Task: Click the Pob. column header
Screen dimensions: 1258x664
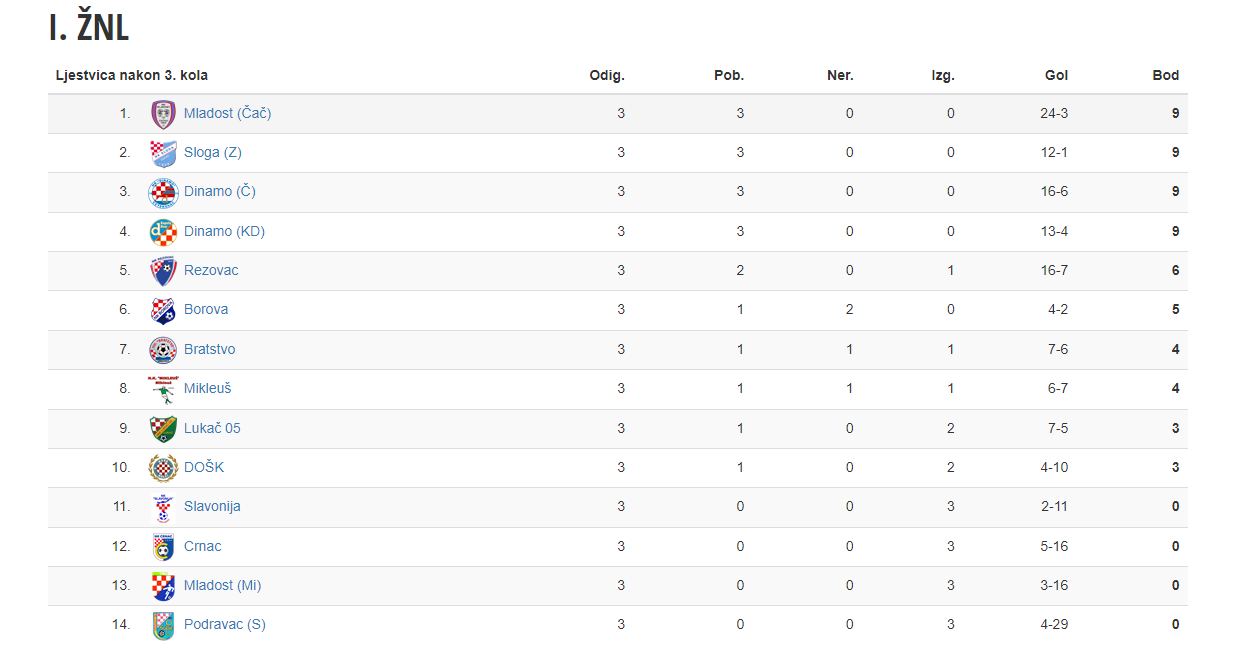Action: 729,75
